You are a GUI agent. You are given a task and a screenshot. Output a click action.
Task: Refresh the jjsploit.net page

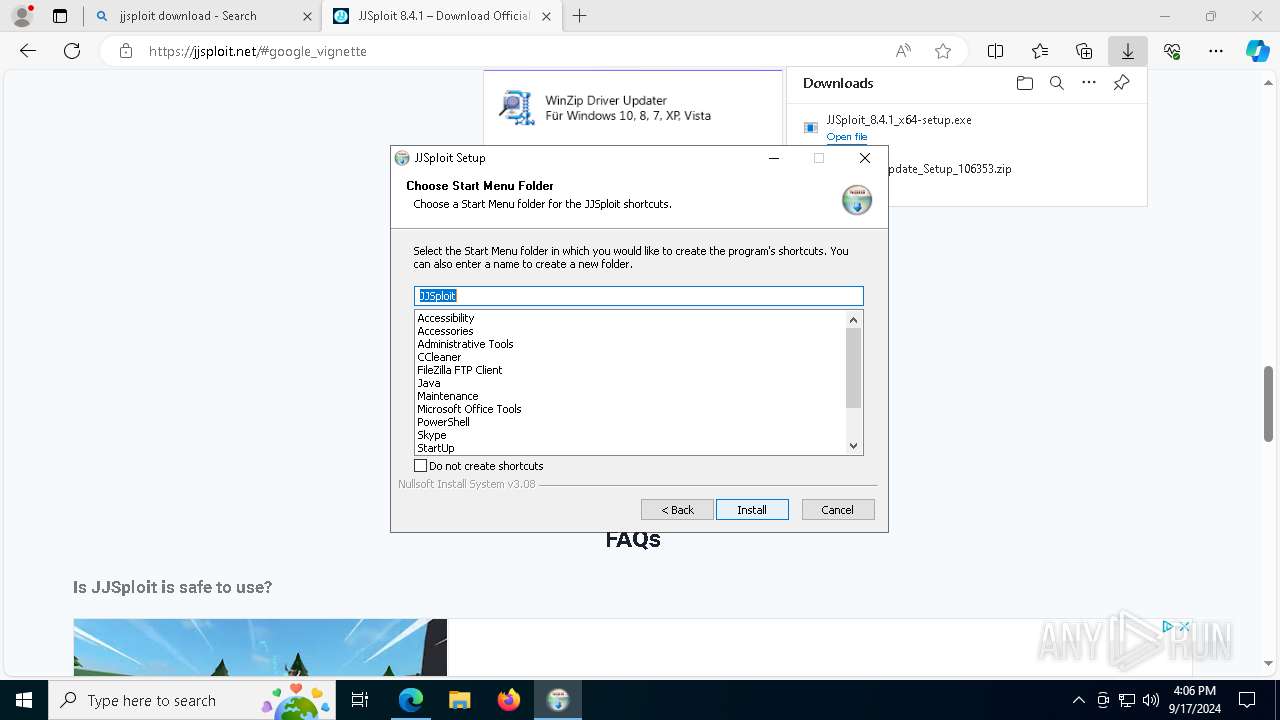(72, 51)
